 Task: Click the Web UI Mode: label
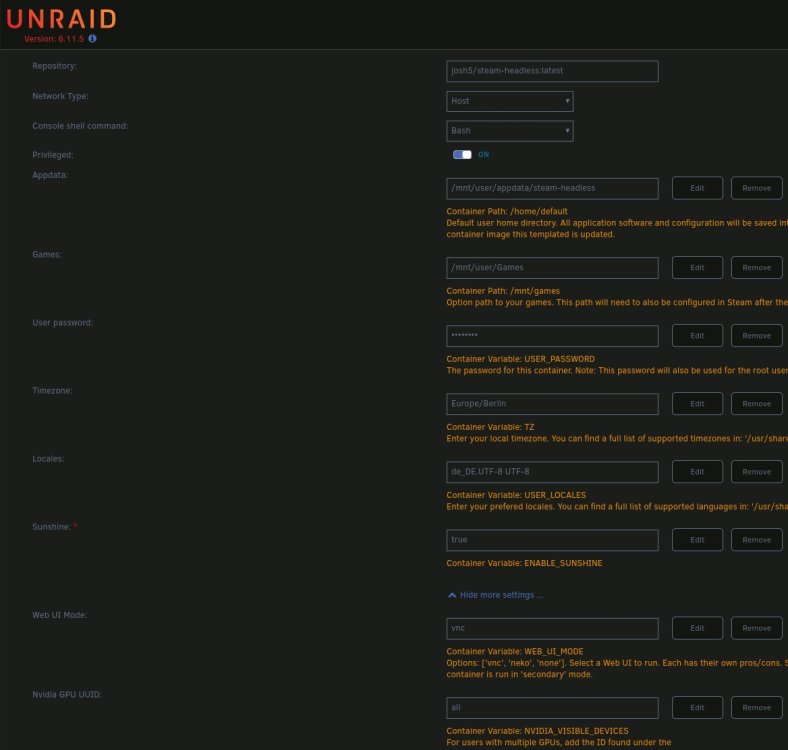(x=60, y=615)
